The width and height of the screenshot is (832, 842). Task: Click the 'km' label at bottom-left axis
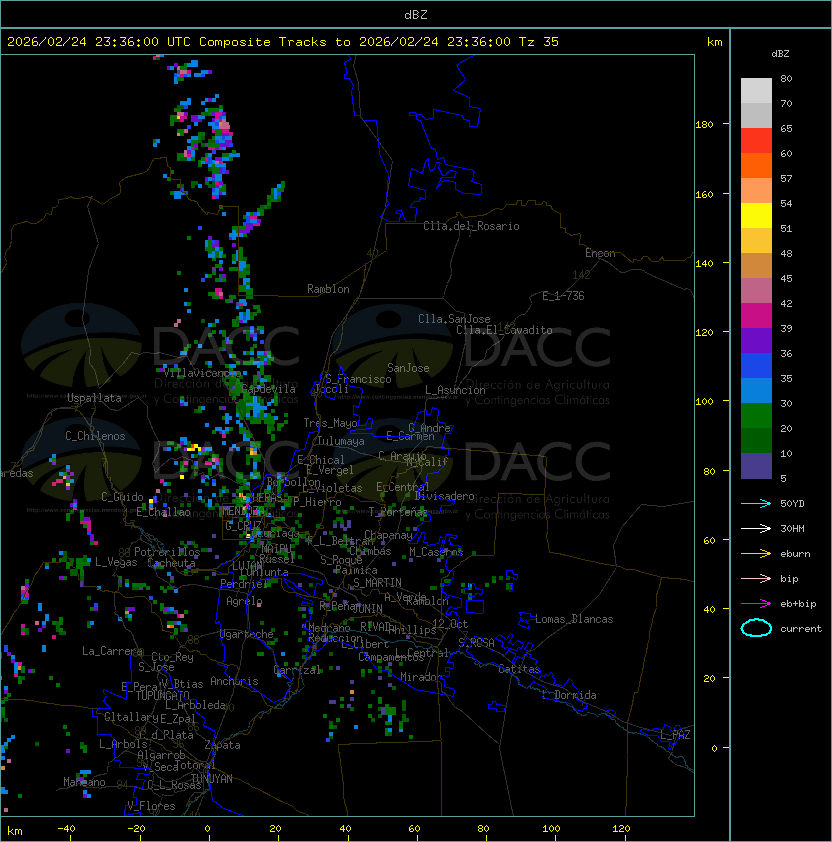15,831
